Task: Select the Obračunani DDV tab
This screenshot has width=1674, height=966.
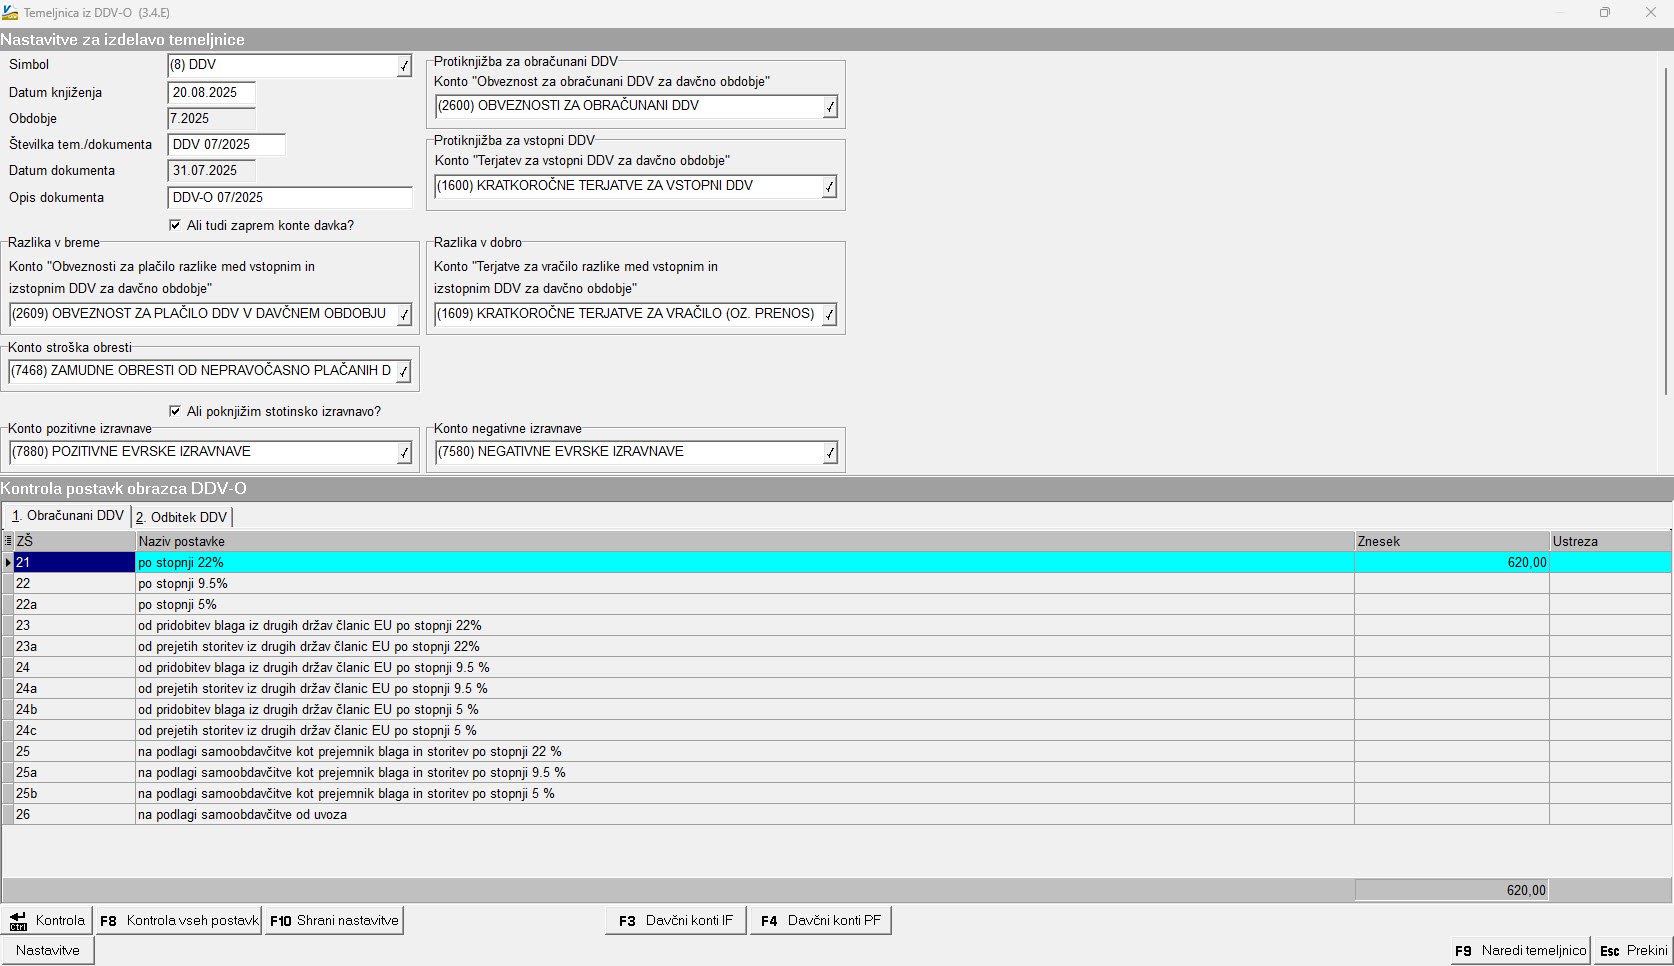Action: pyautogui.click(x=68, y=516)
